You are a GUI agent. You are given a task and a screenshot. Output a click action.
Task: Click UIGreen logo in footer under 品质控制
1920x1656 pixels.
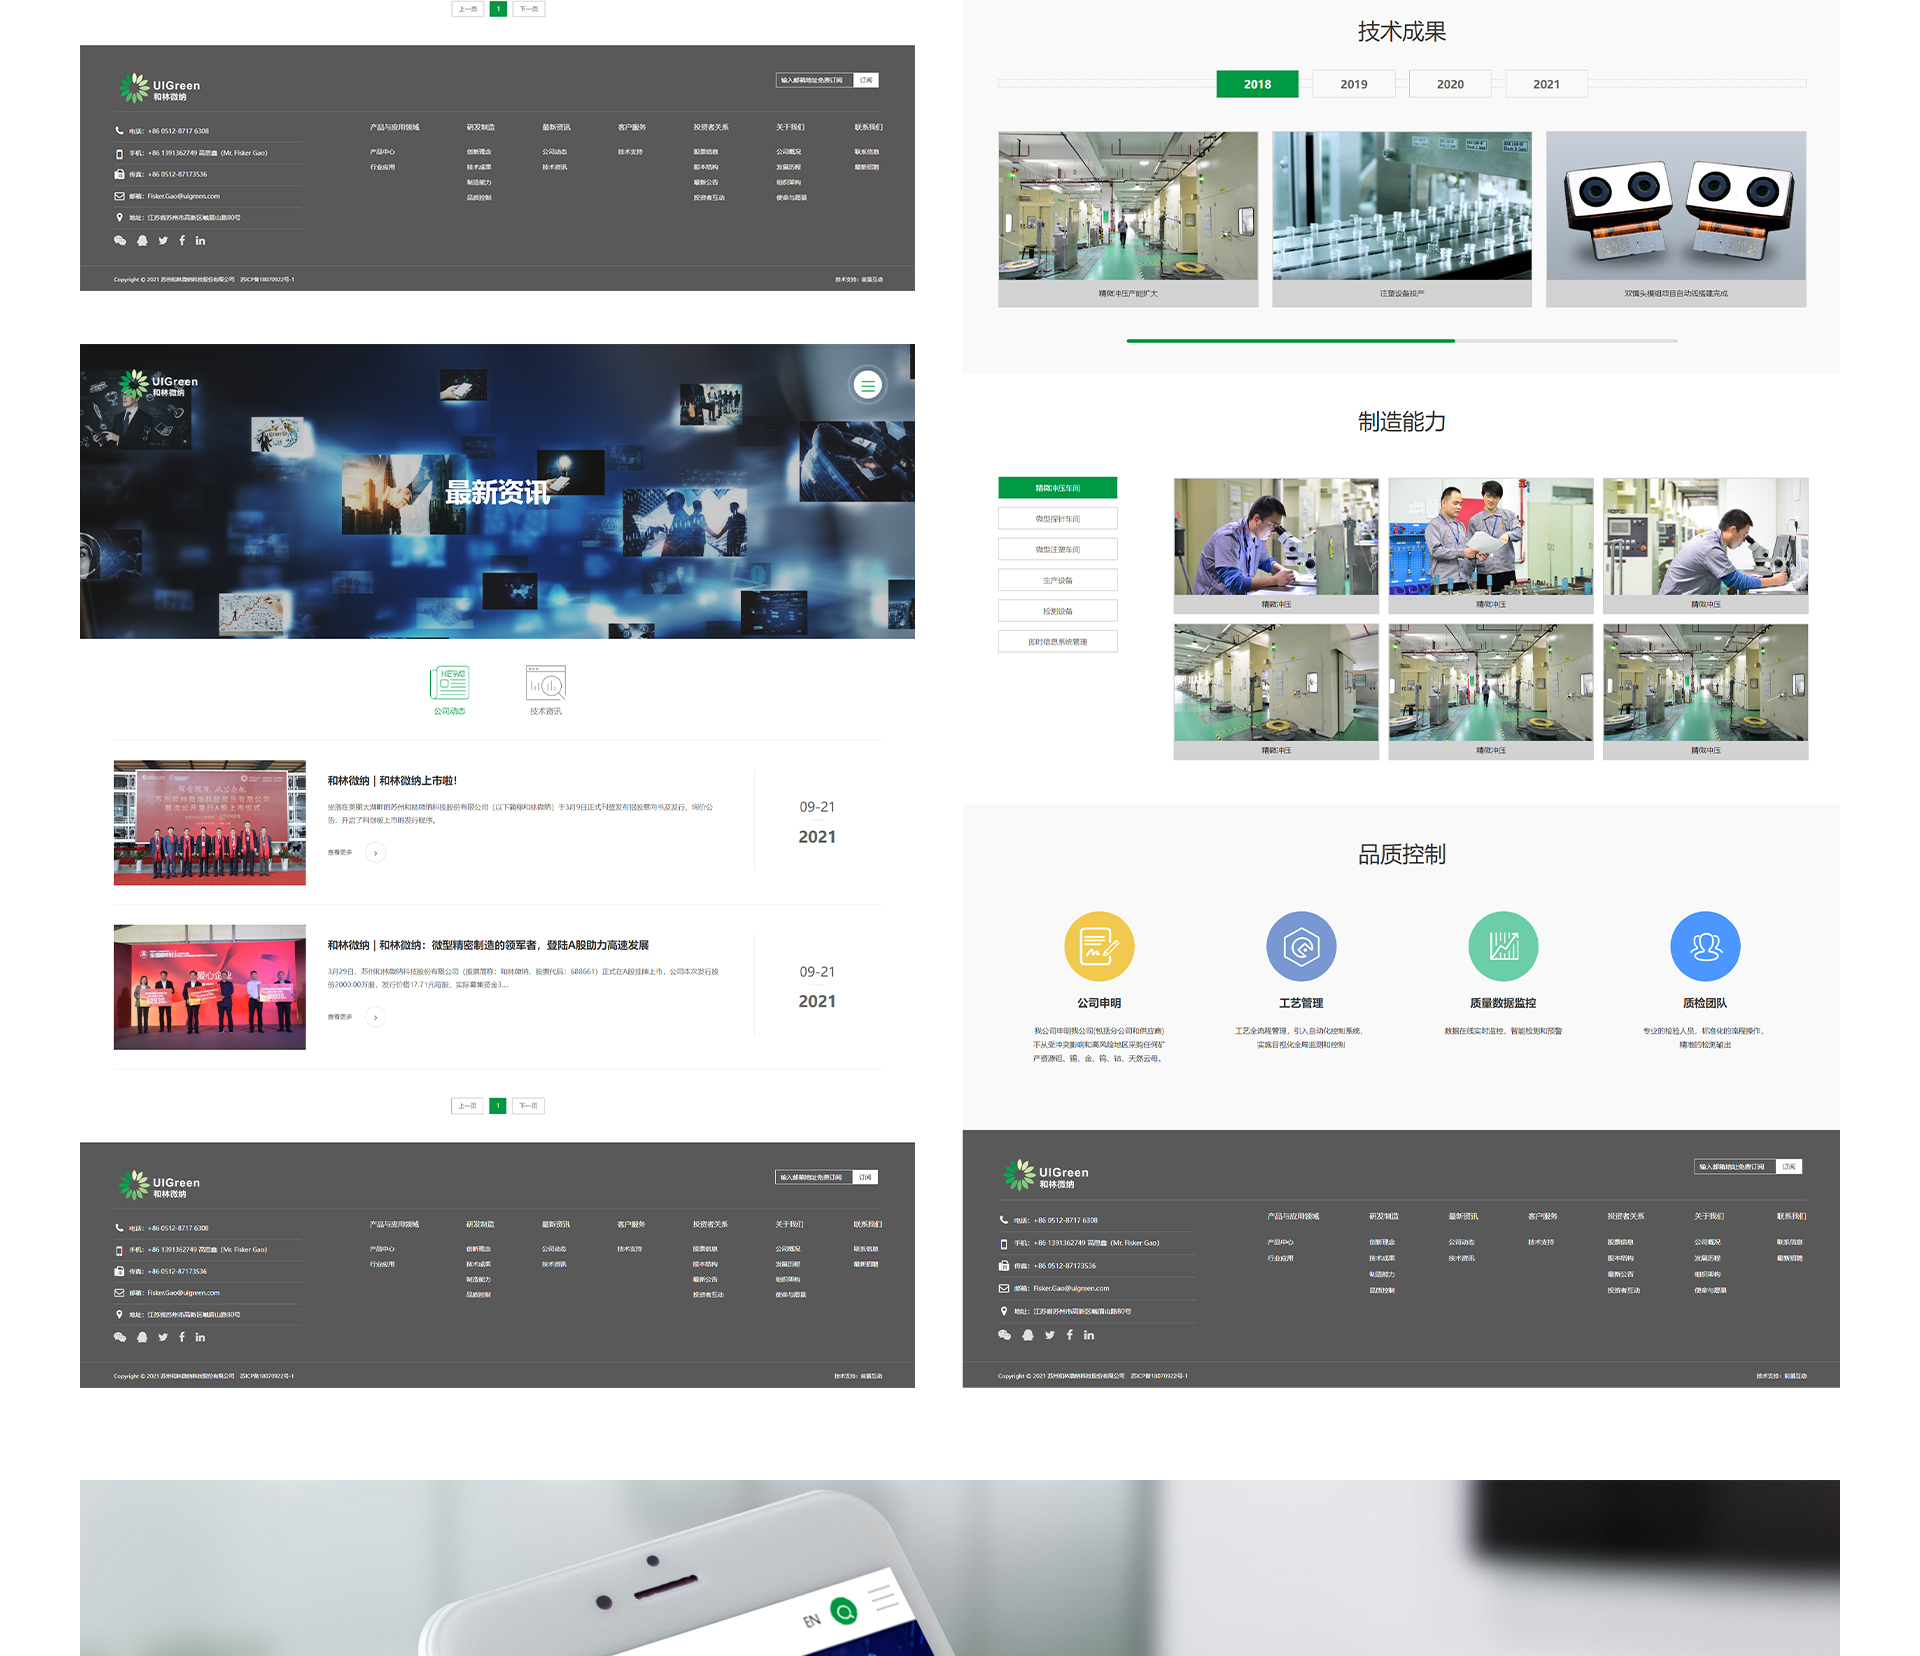[x=1045, y=1175]
